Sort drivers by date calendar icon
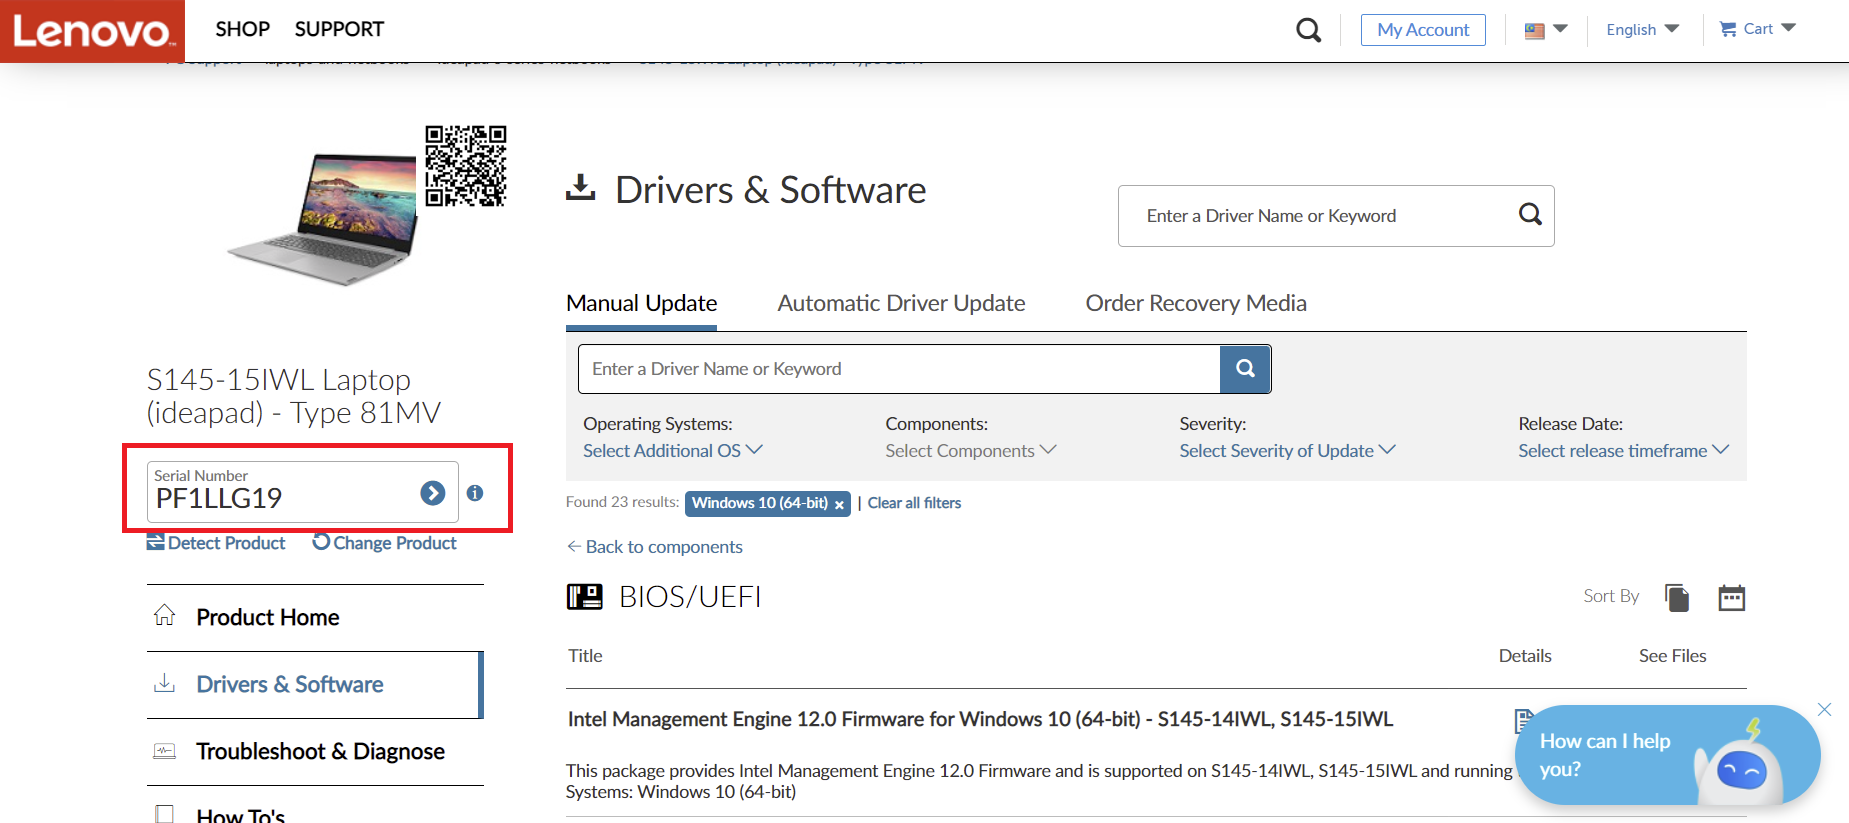The width and height of the screenshot is (1849, 823). click(x=1731, y=598)
